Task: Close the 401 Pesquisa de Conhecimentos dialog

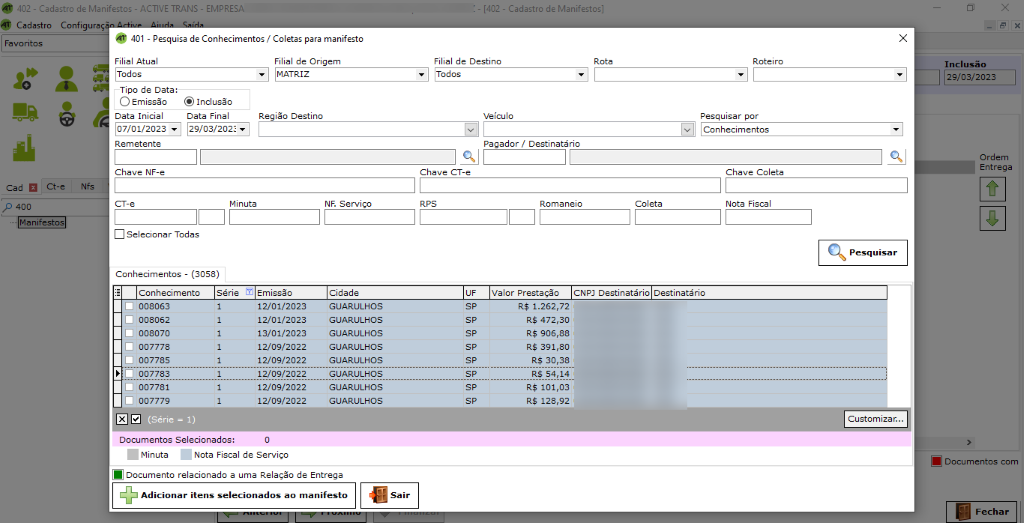Action: pyautogui.click(x=903, y=39)
